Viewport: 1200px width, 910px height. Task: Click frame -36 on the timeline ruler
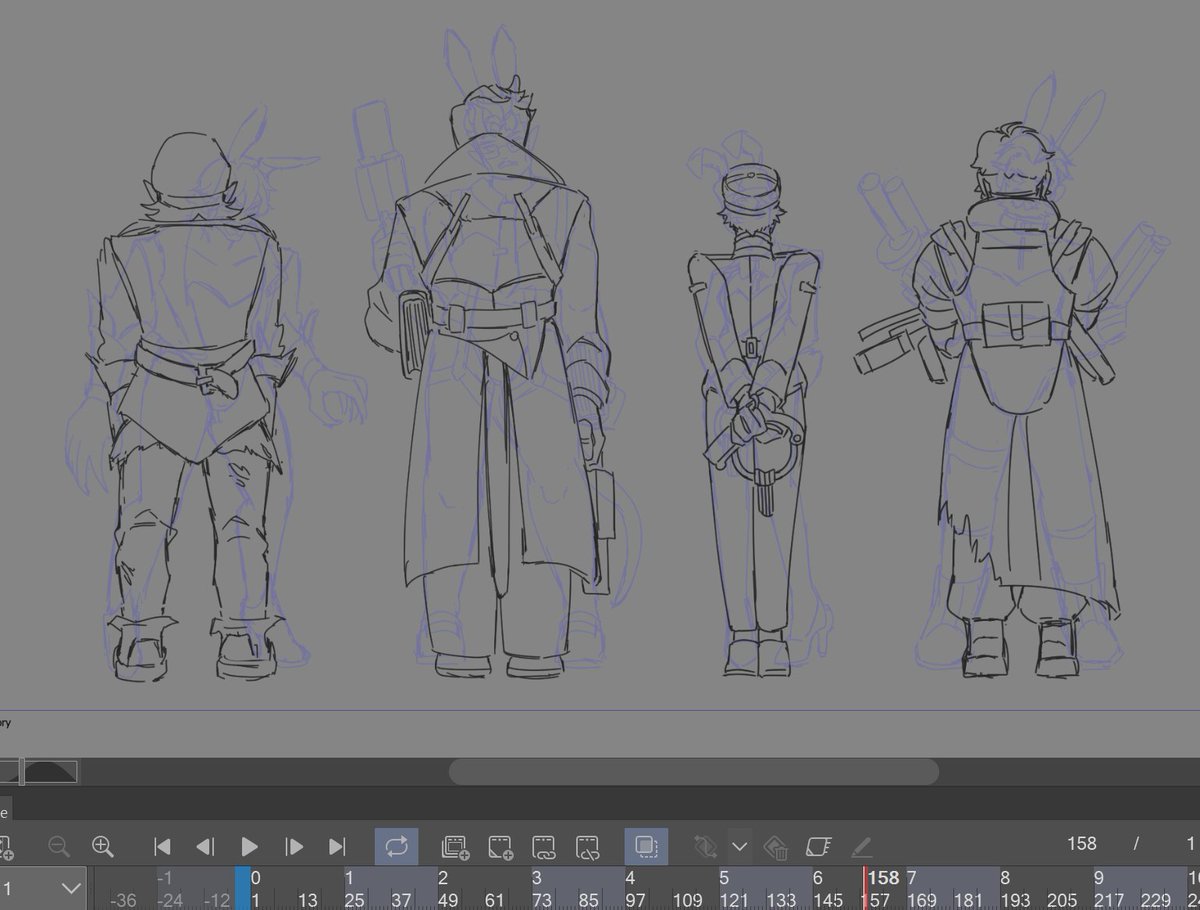click(122, 900)
